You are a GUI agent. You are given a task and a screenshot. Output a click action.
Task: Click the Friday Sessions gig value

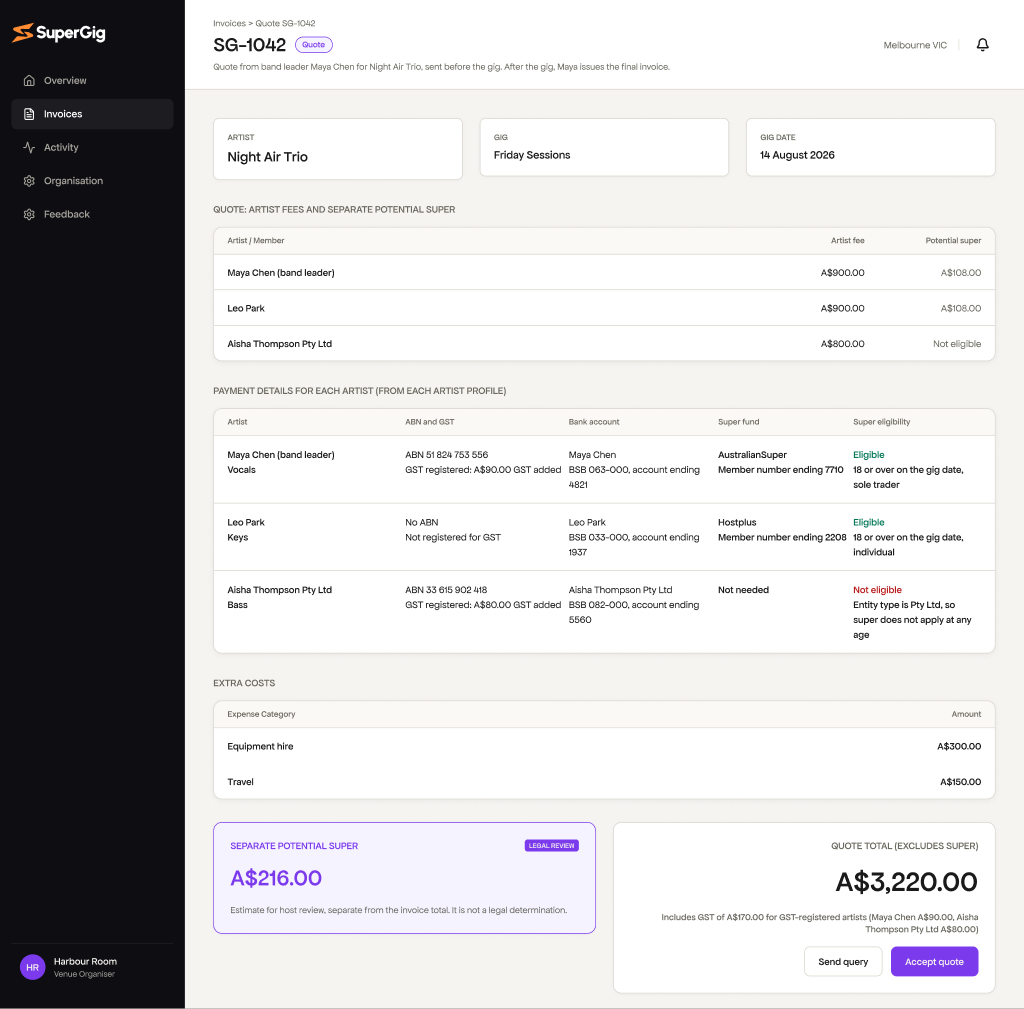click(x=532, y=155)
